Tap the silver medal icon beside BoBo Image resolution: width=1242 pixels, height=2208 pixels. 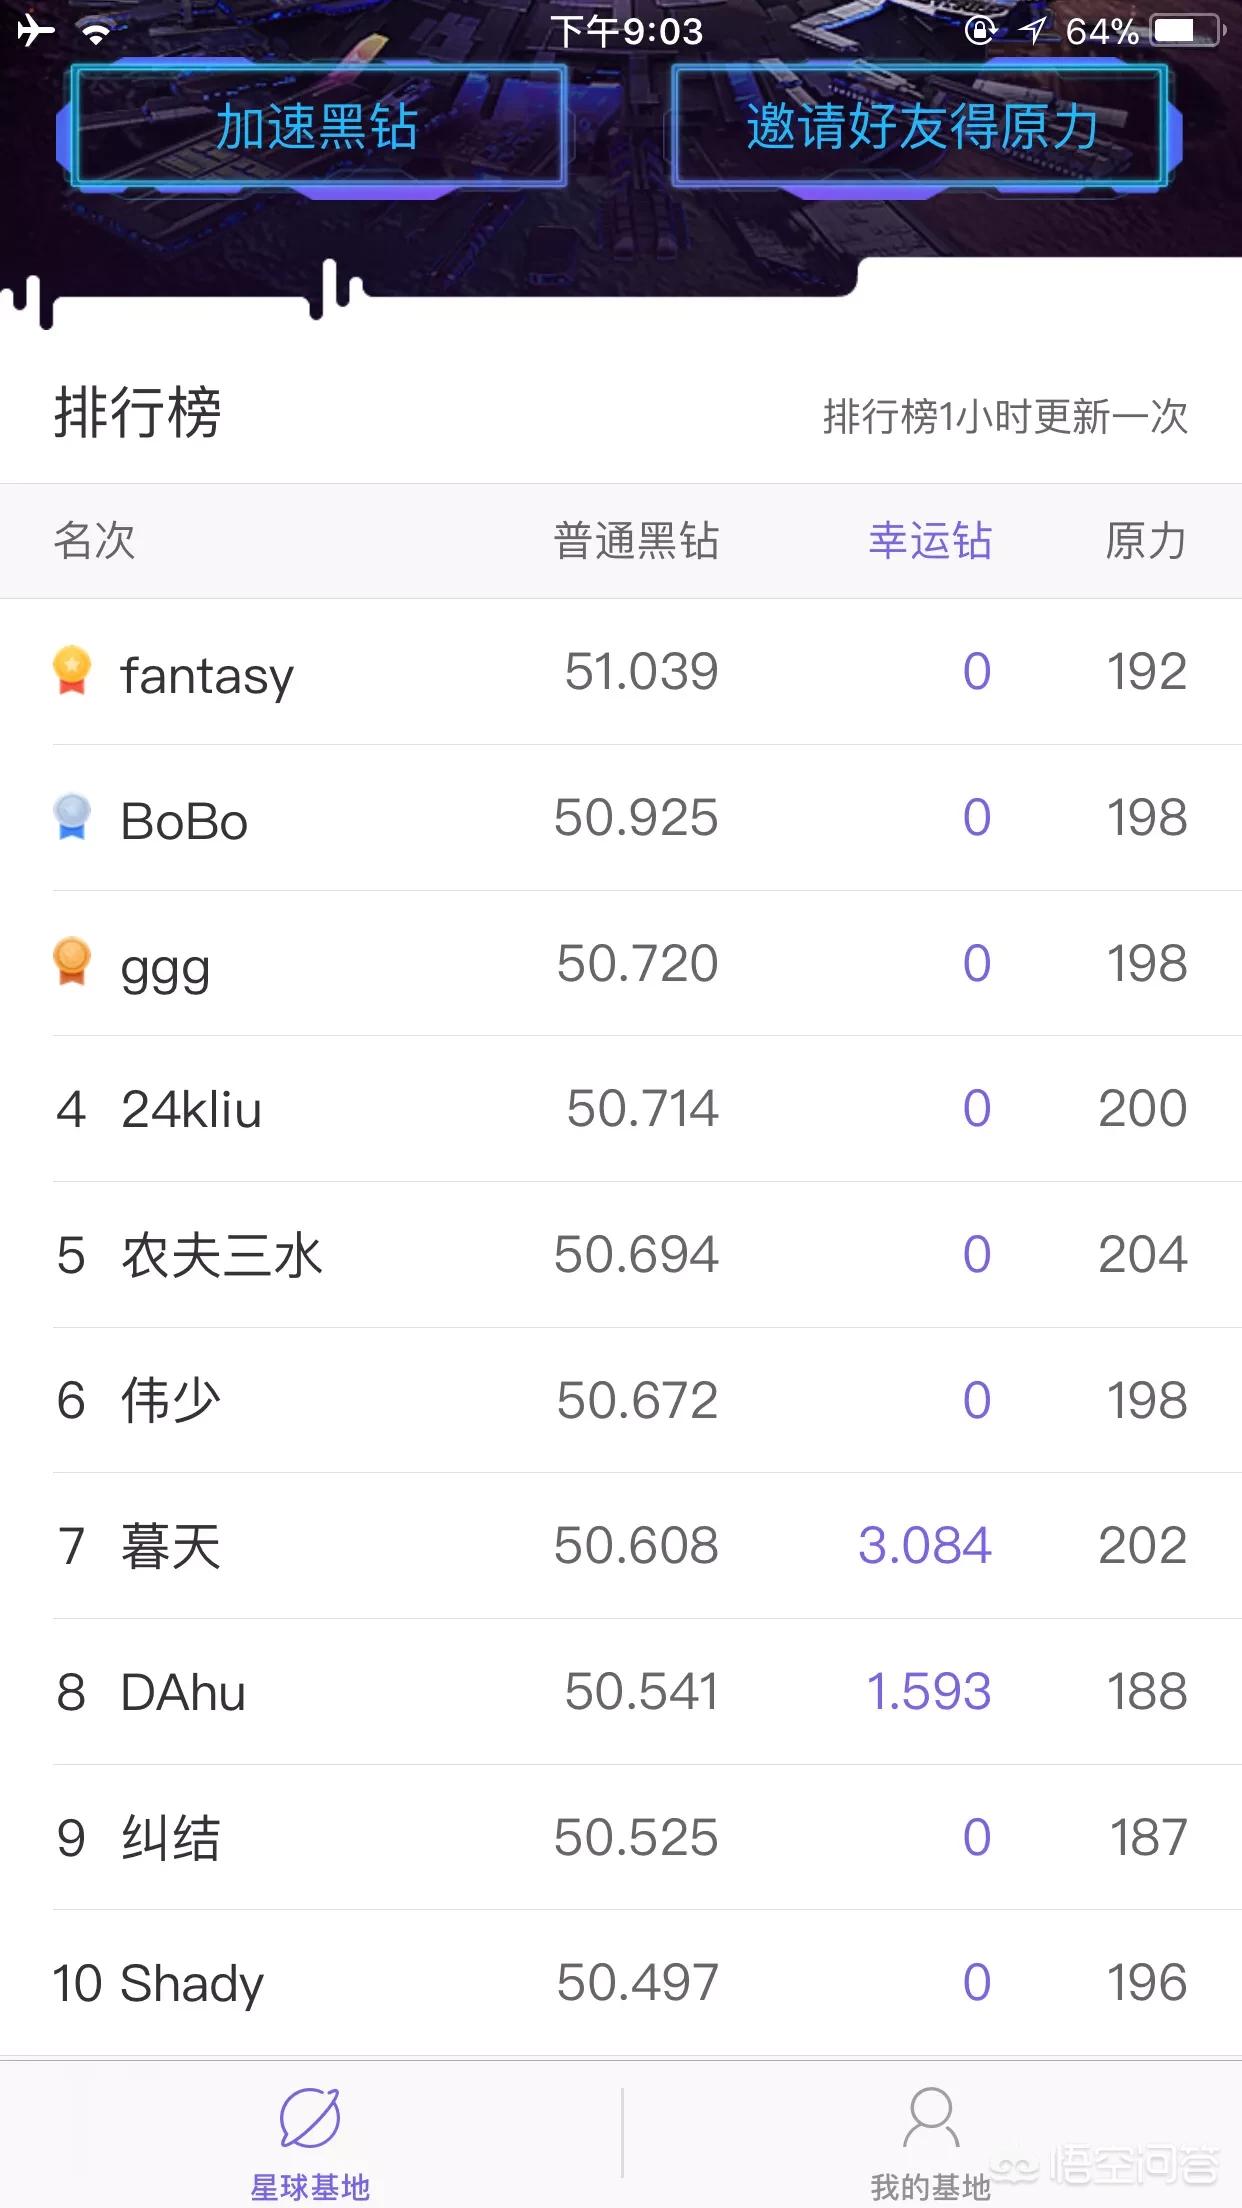[x=72, y=816]
